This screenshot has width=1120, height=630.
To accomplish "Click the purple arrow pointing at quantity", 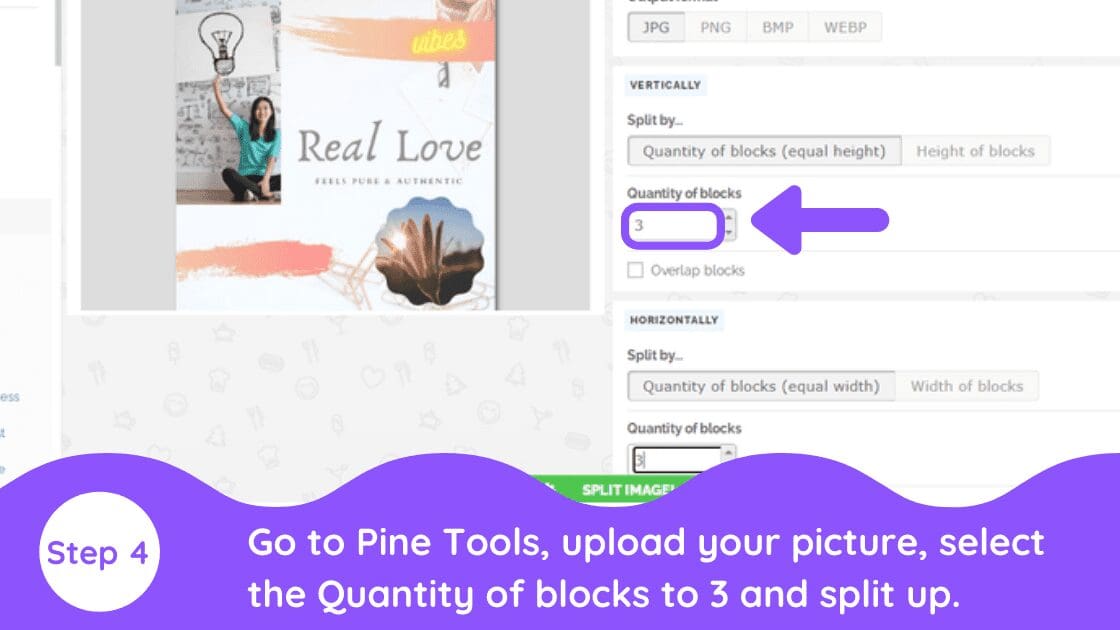I will 820,220.
